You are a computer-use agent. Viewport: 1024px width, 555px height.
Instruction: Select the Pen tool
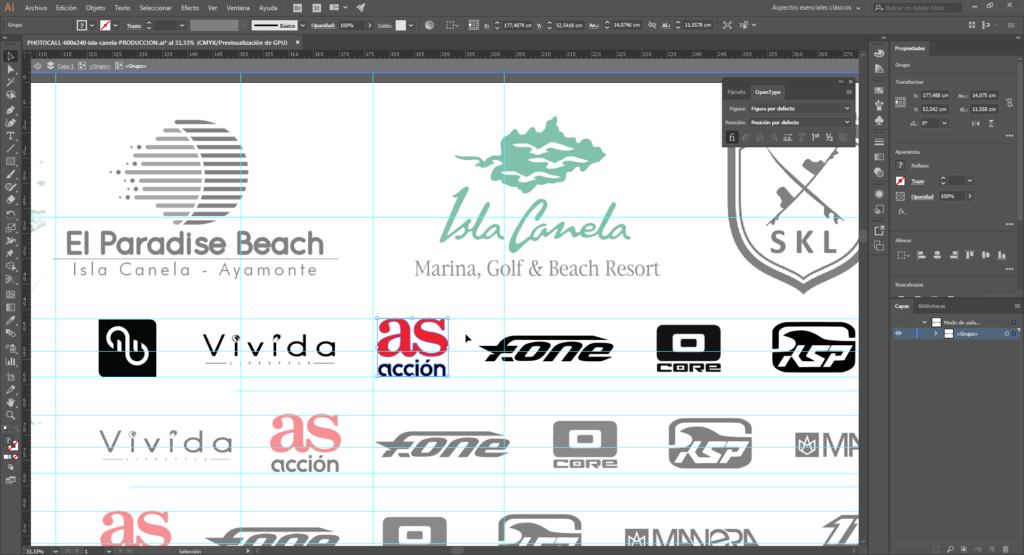10,110
